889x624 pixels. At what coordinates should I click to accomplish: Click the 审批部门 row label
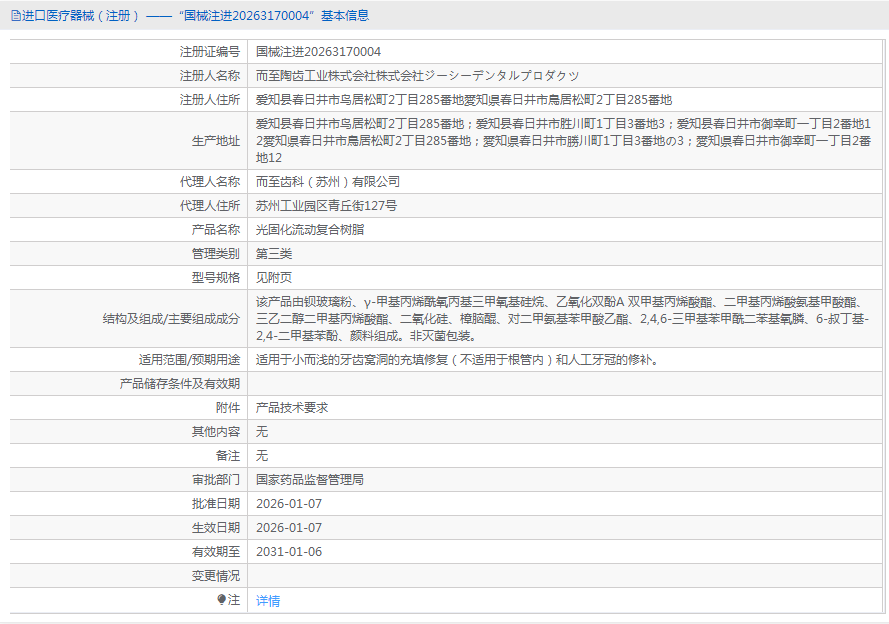[x=216, y=480]
